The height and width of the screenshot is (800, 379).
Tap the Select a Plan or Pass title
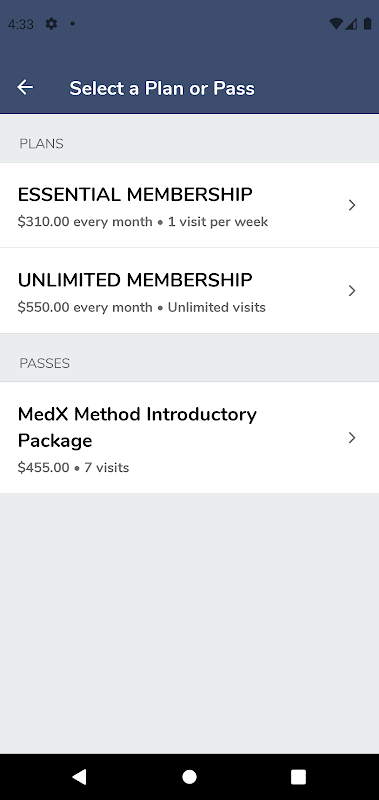pos(162,88)
